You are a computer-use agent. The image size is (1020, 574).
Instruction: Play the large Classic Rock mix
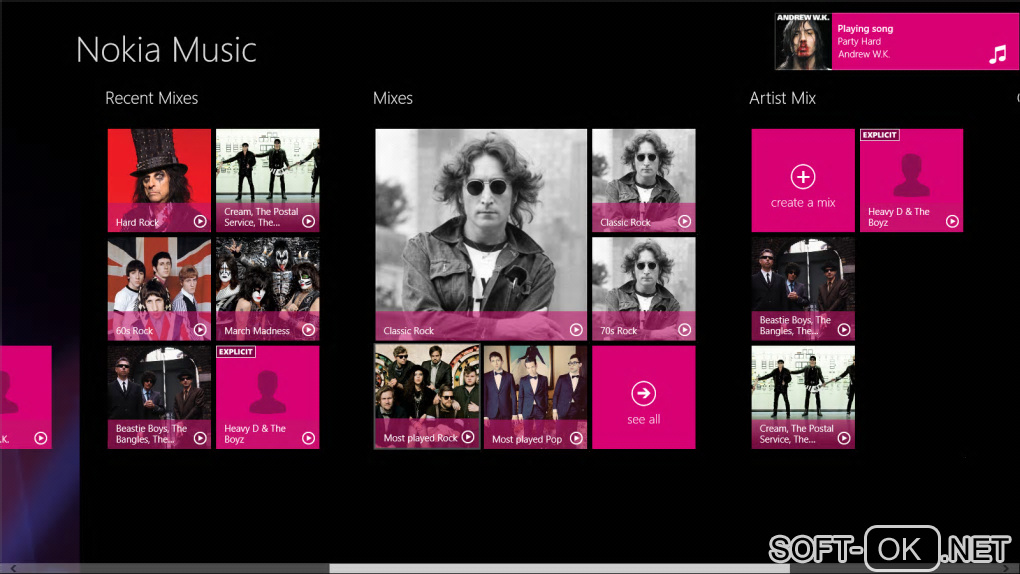(576, 330)
